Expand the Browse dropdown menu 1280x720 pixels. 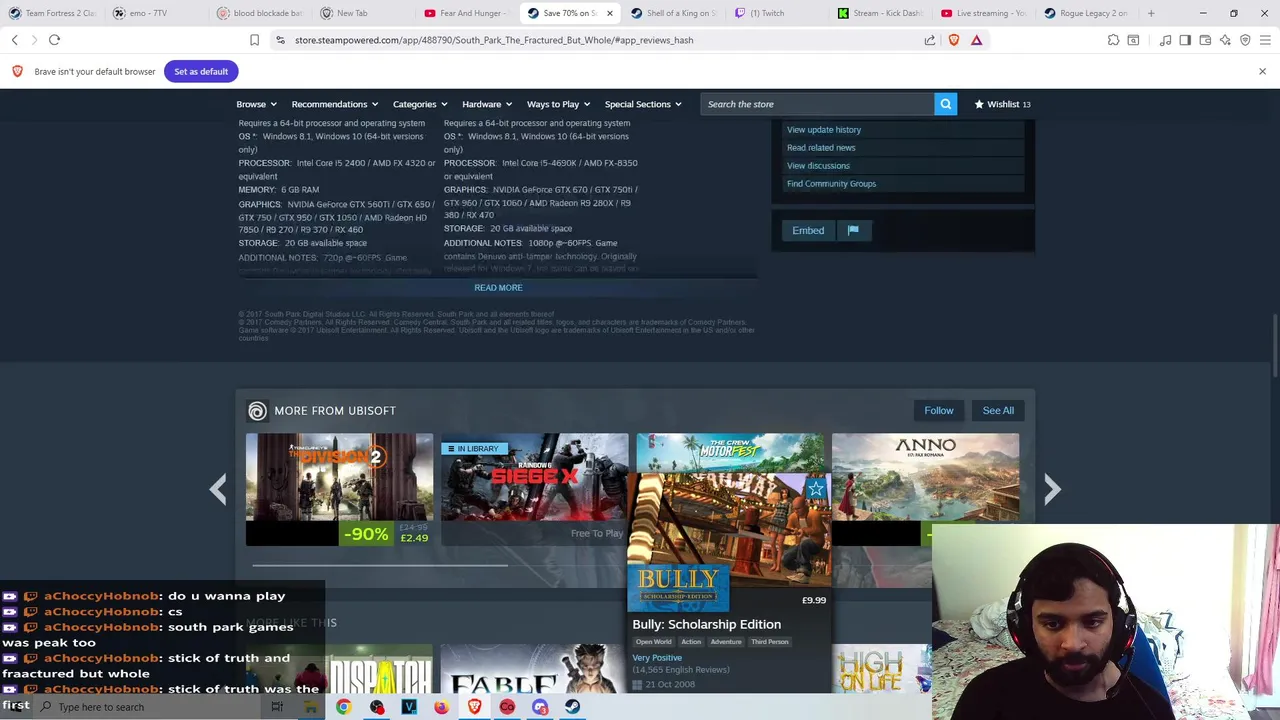tap(256, 104)
